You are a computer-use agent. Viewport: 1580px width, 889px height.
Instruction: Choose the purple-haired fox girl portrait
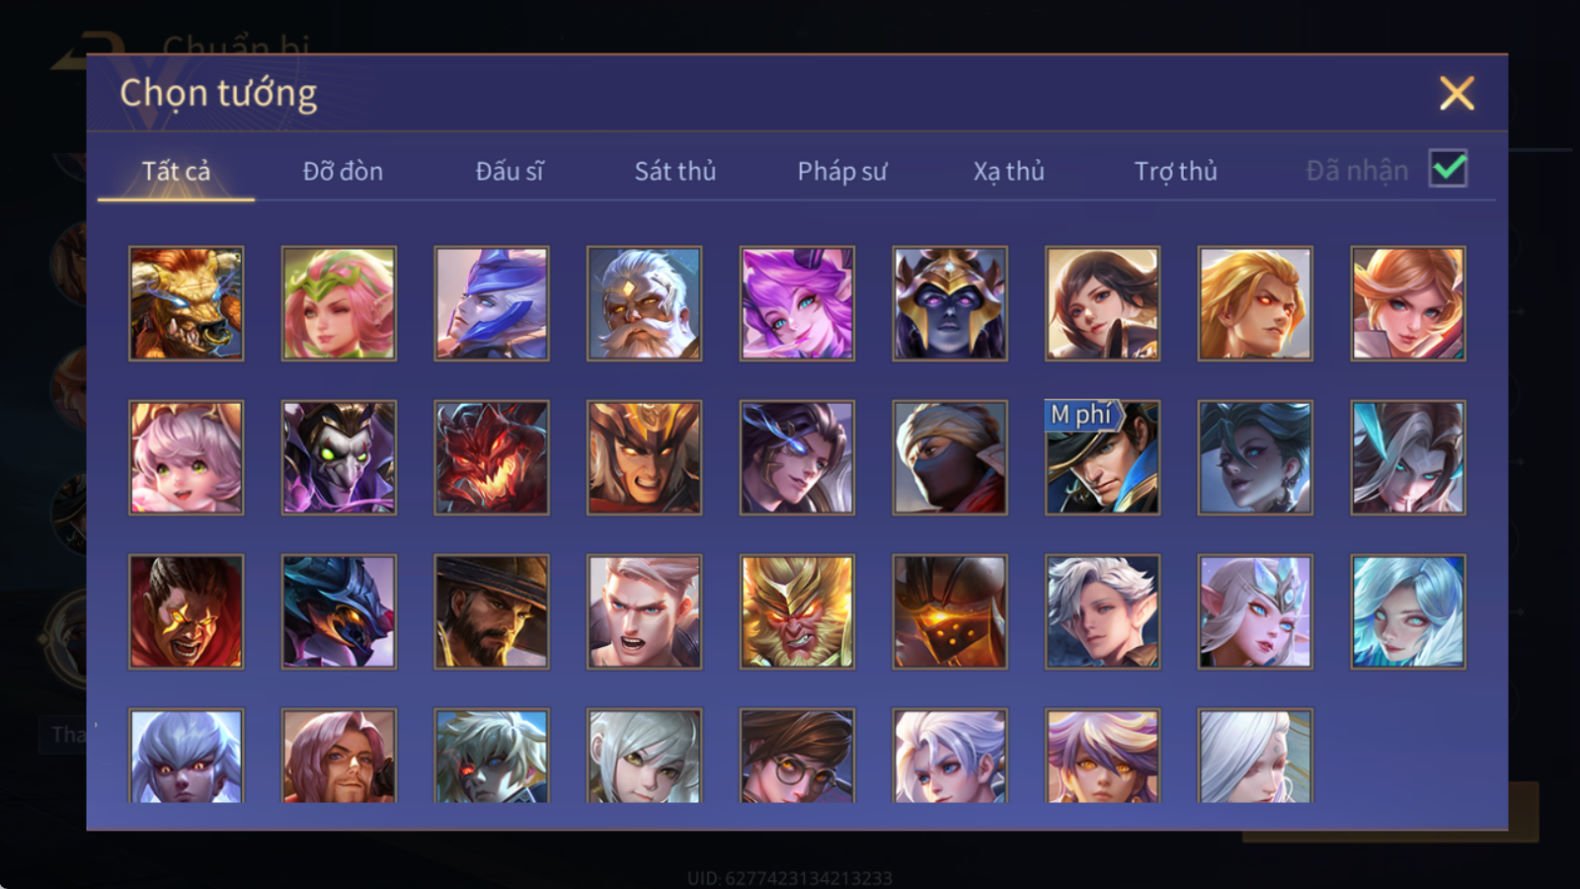(797, 304)
